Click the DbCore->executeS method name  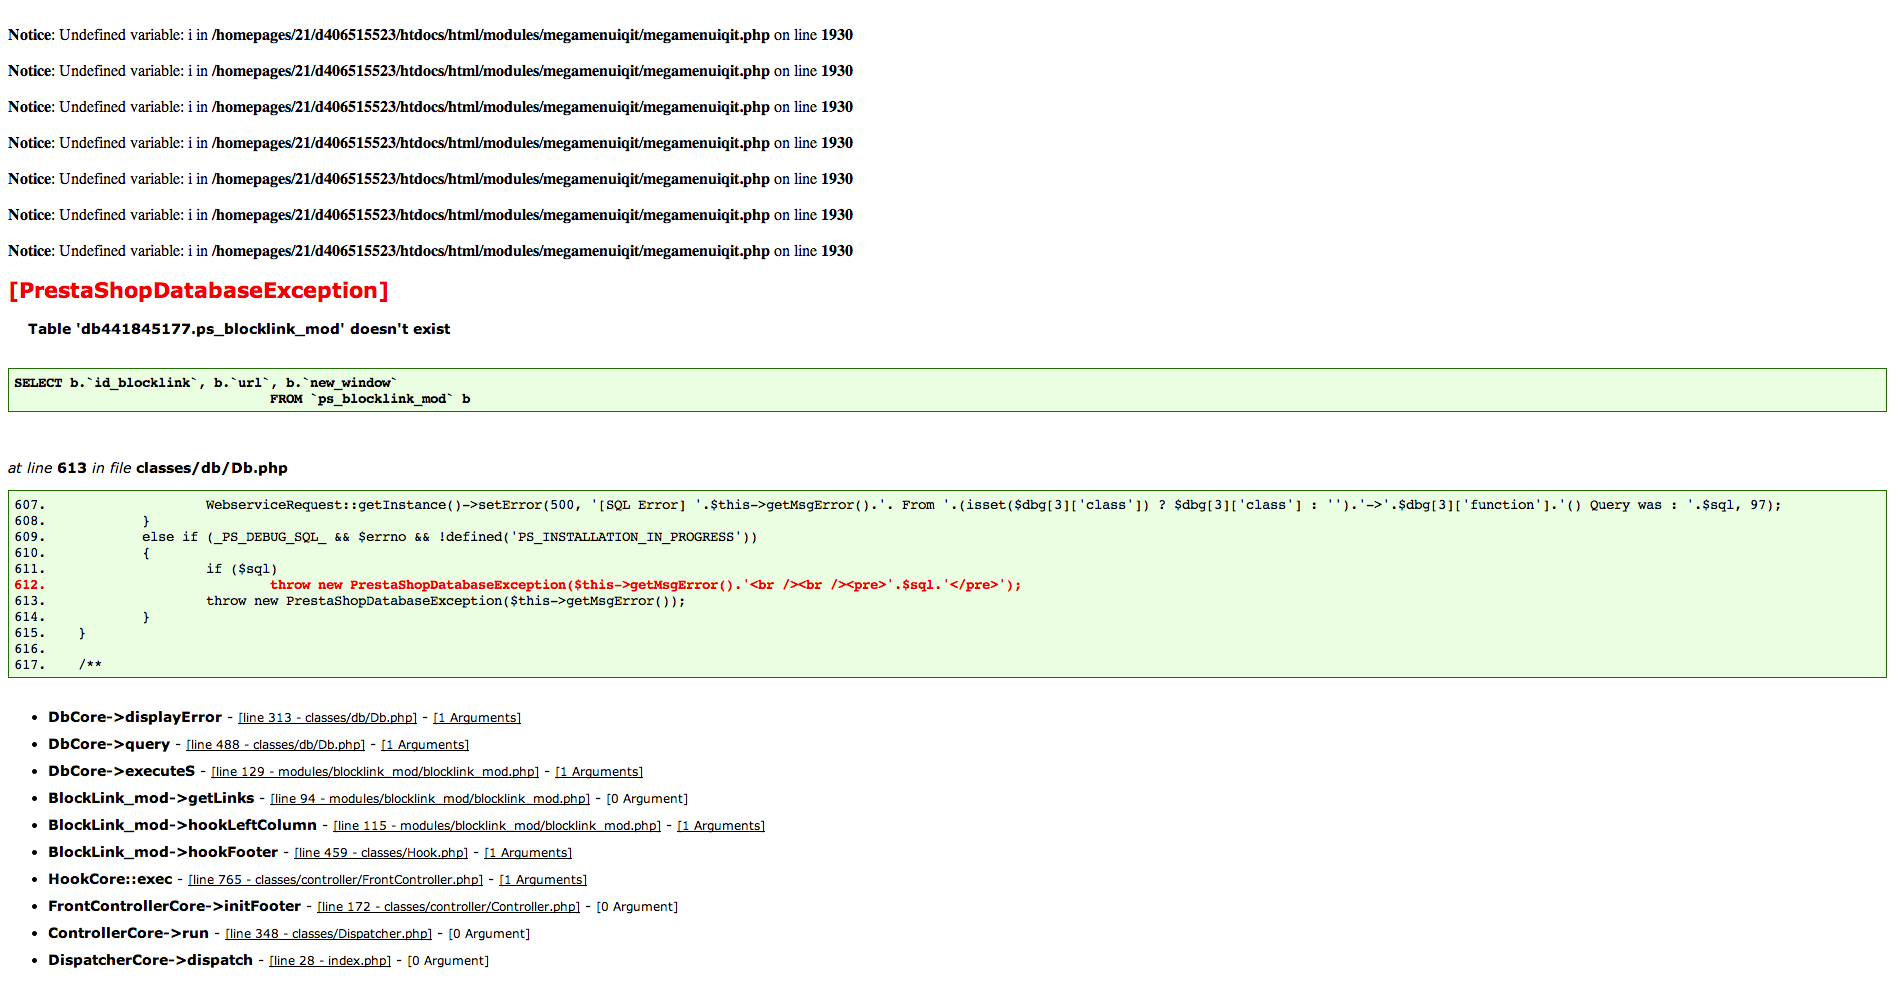(x=122, y=771)
